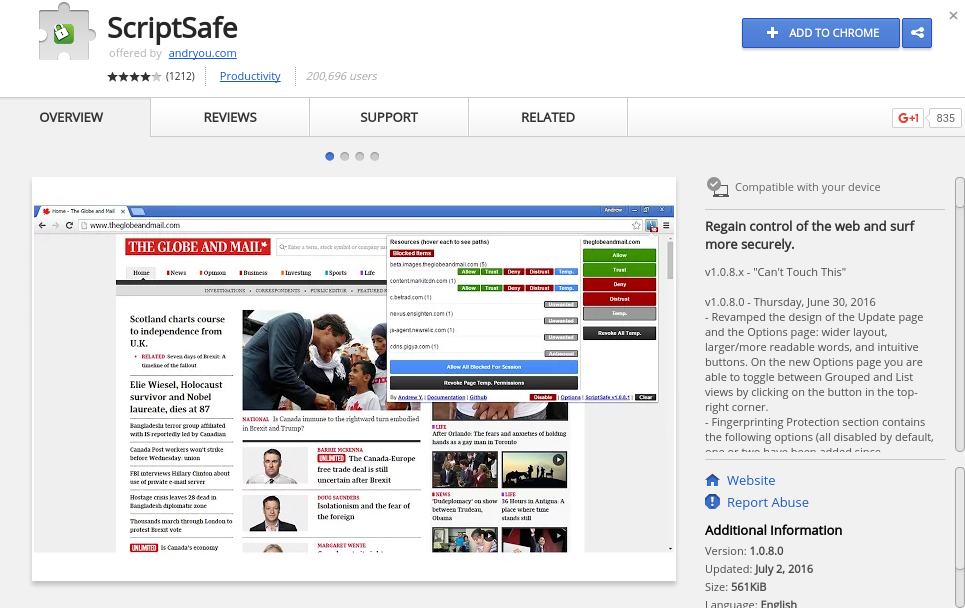The width and height of the screenshot is (965, 608).
Task: Click the Size 561KiB text
Action: coord(735,586)
